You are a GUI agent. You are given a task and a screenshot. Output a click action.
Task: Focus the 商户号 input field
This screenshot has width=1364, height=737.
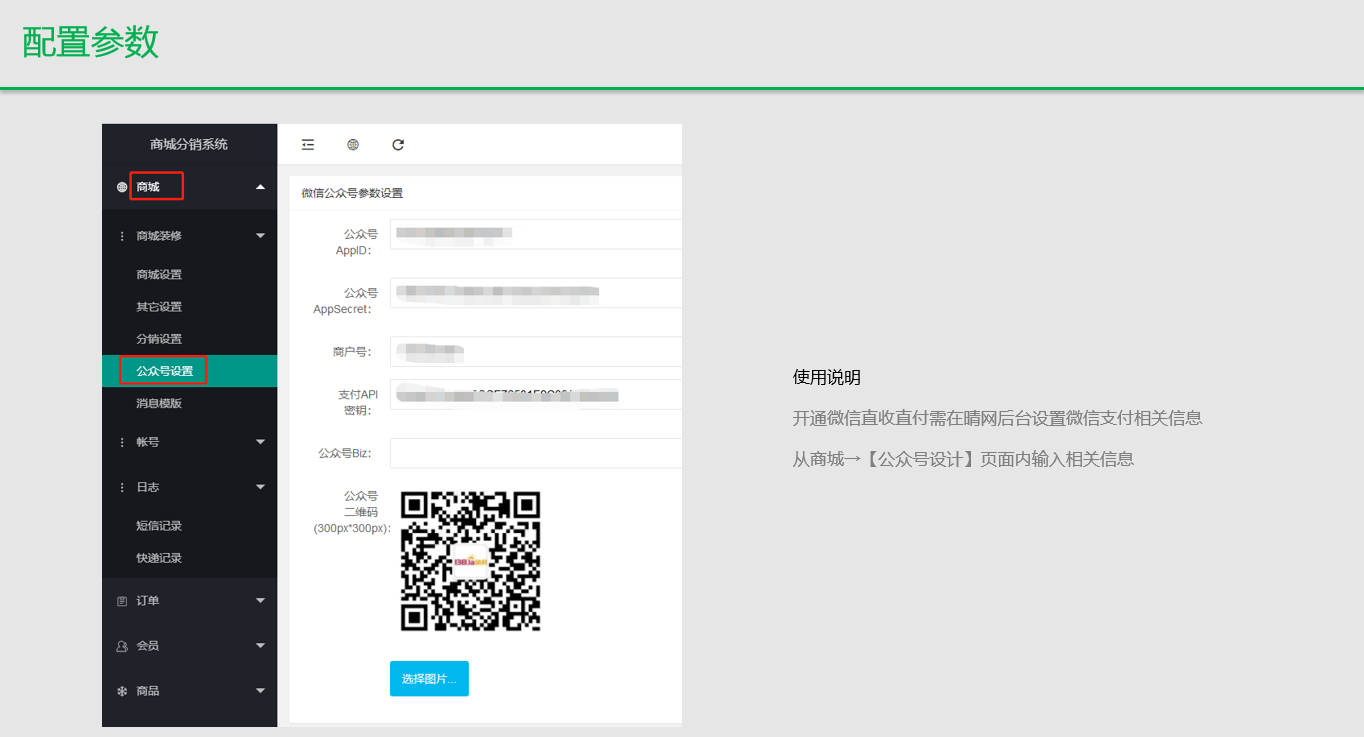[536, 352]
